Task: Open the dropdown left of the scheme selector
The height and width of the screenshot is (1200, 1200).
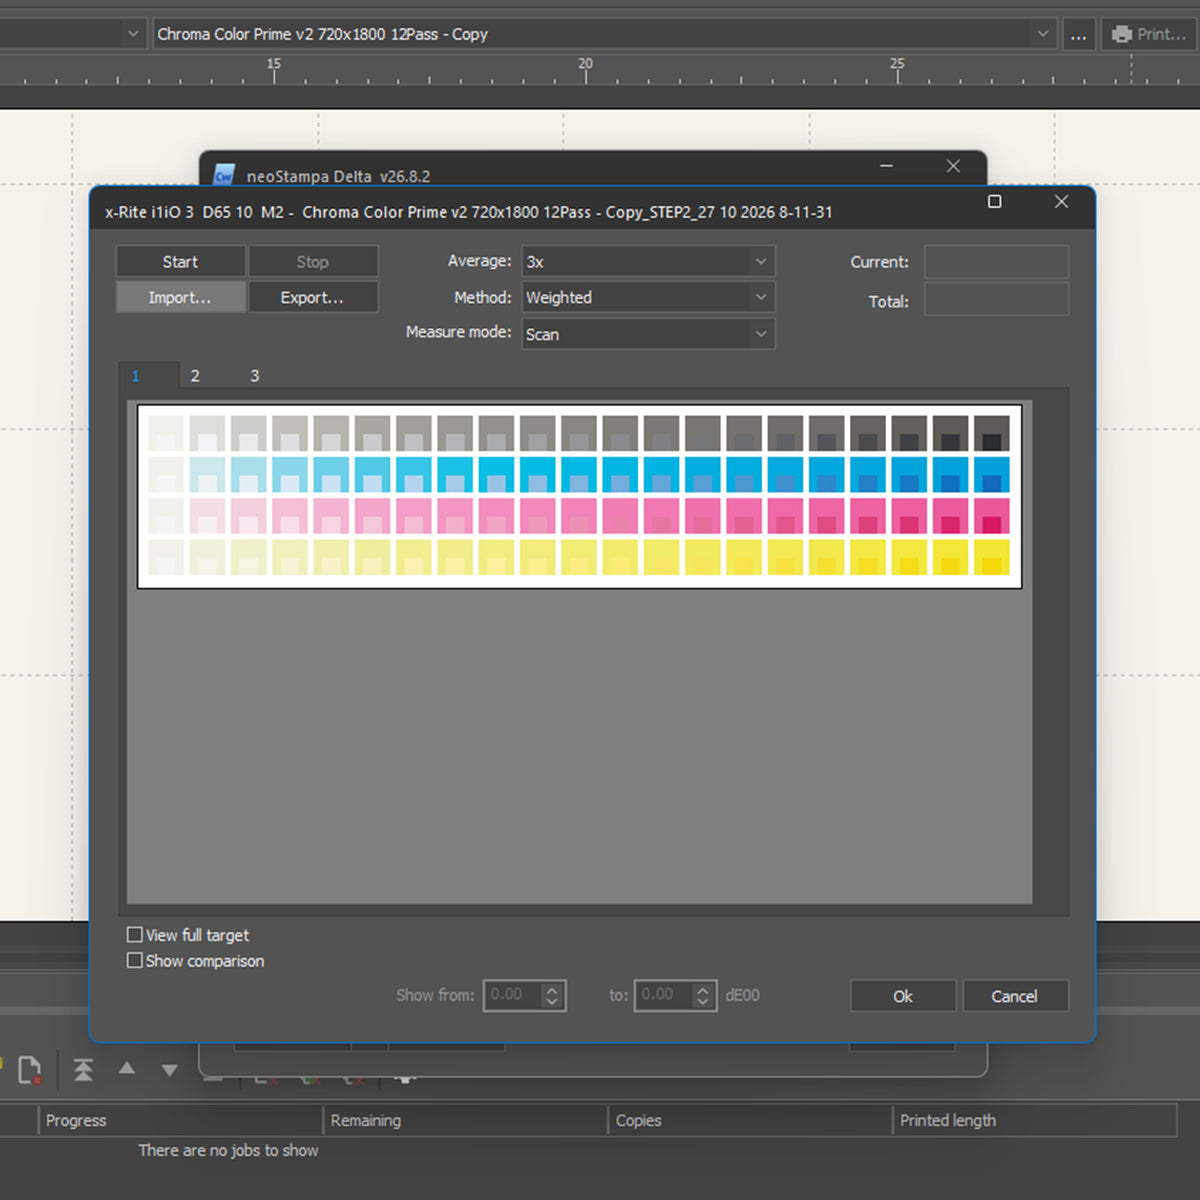Action: (133, 34)
